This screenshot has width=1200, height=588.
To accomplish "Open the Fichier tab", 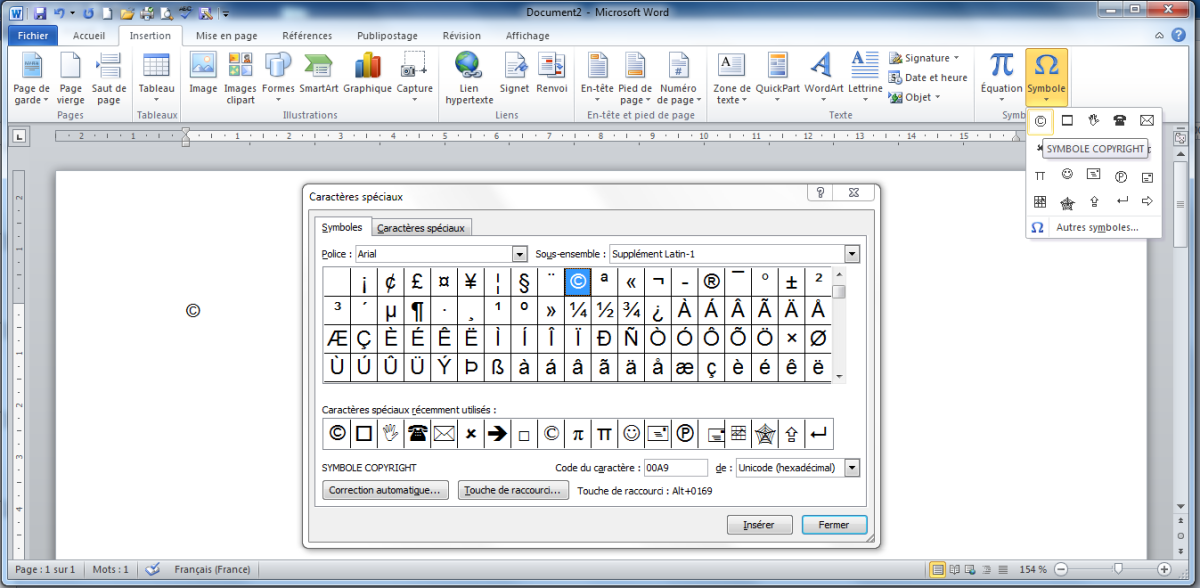I will (x=34, y=36).
